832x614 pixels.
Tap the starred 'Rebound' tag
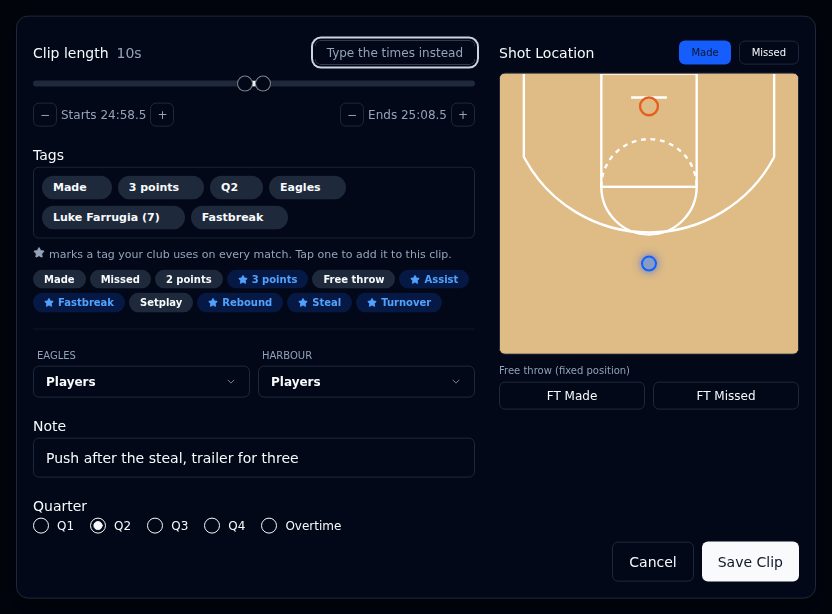(x=240, y=302)
